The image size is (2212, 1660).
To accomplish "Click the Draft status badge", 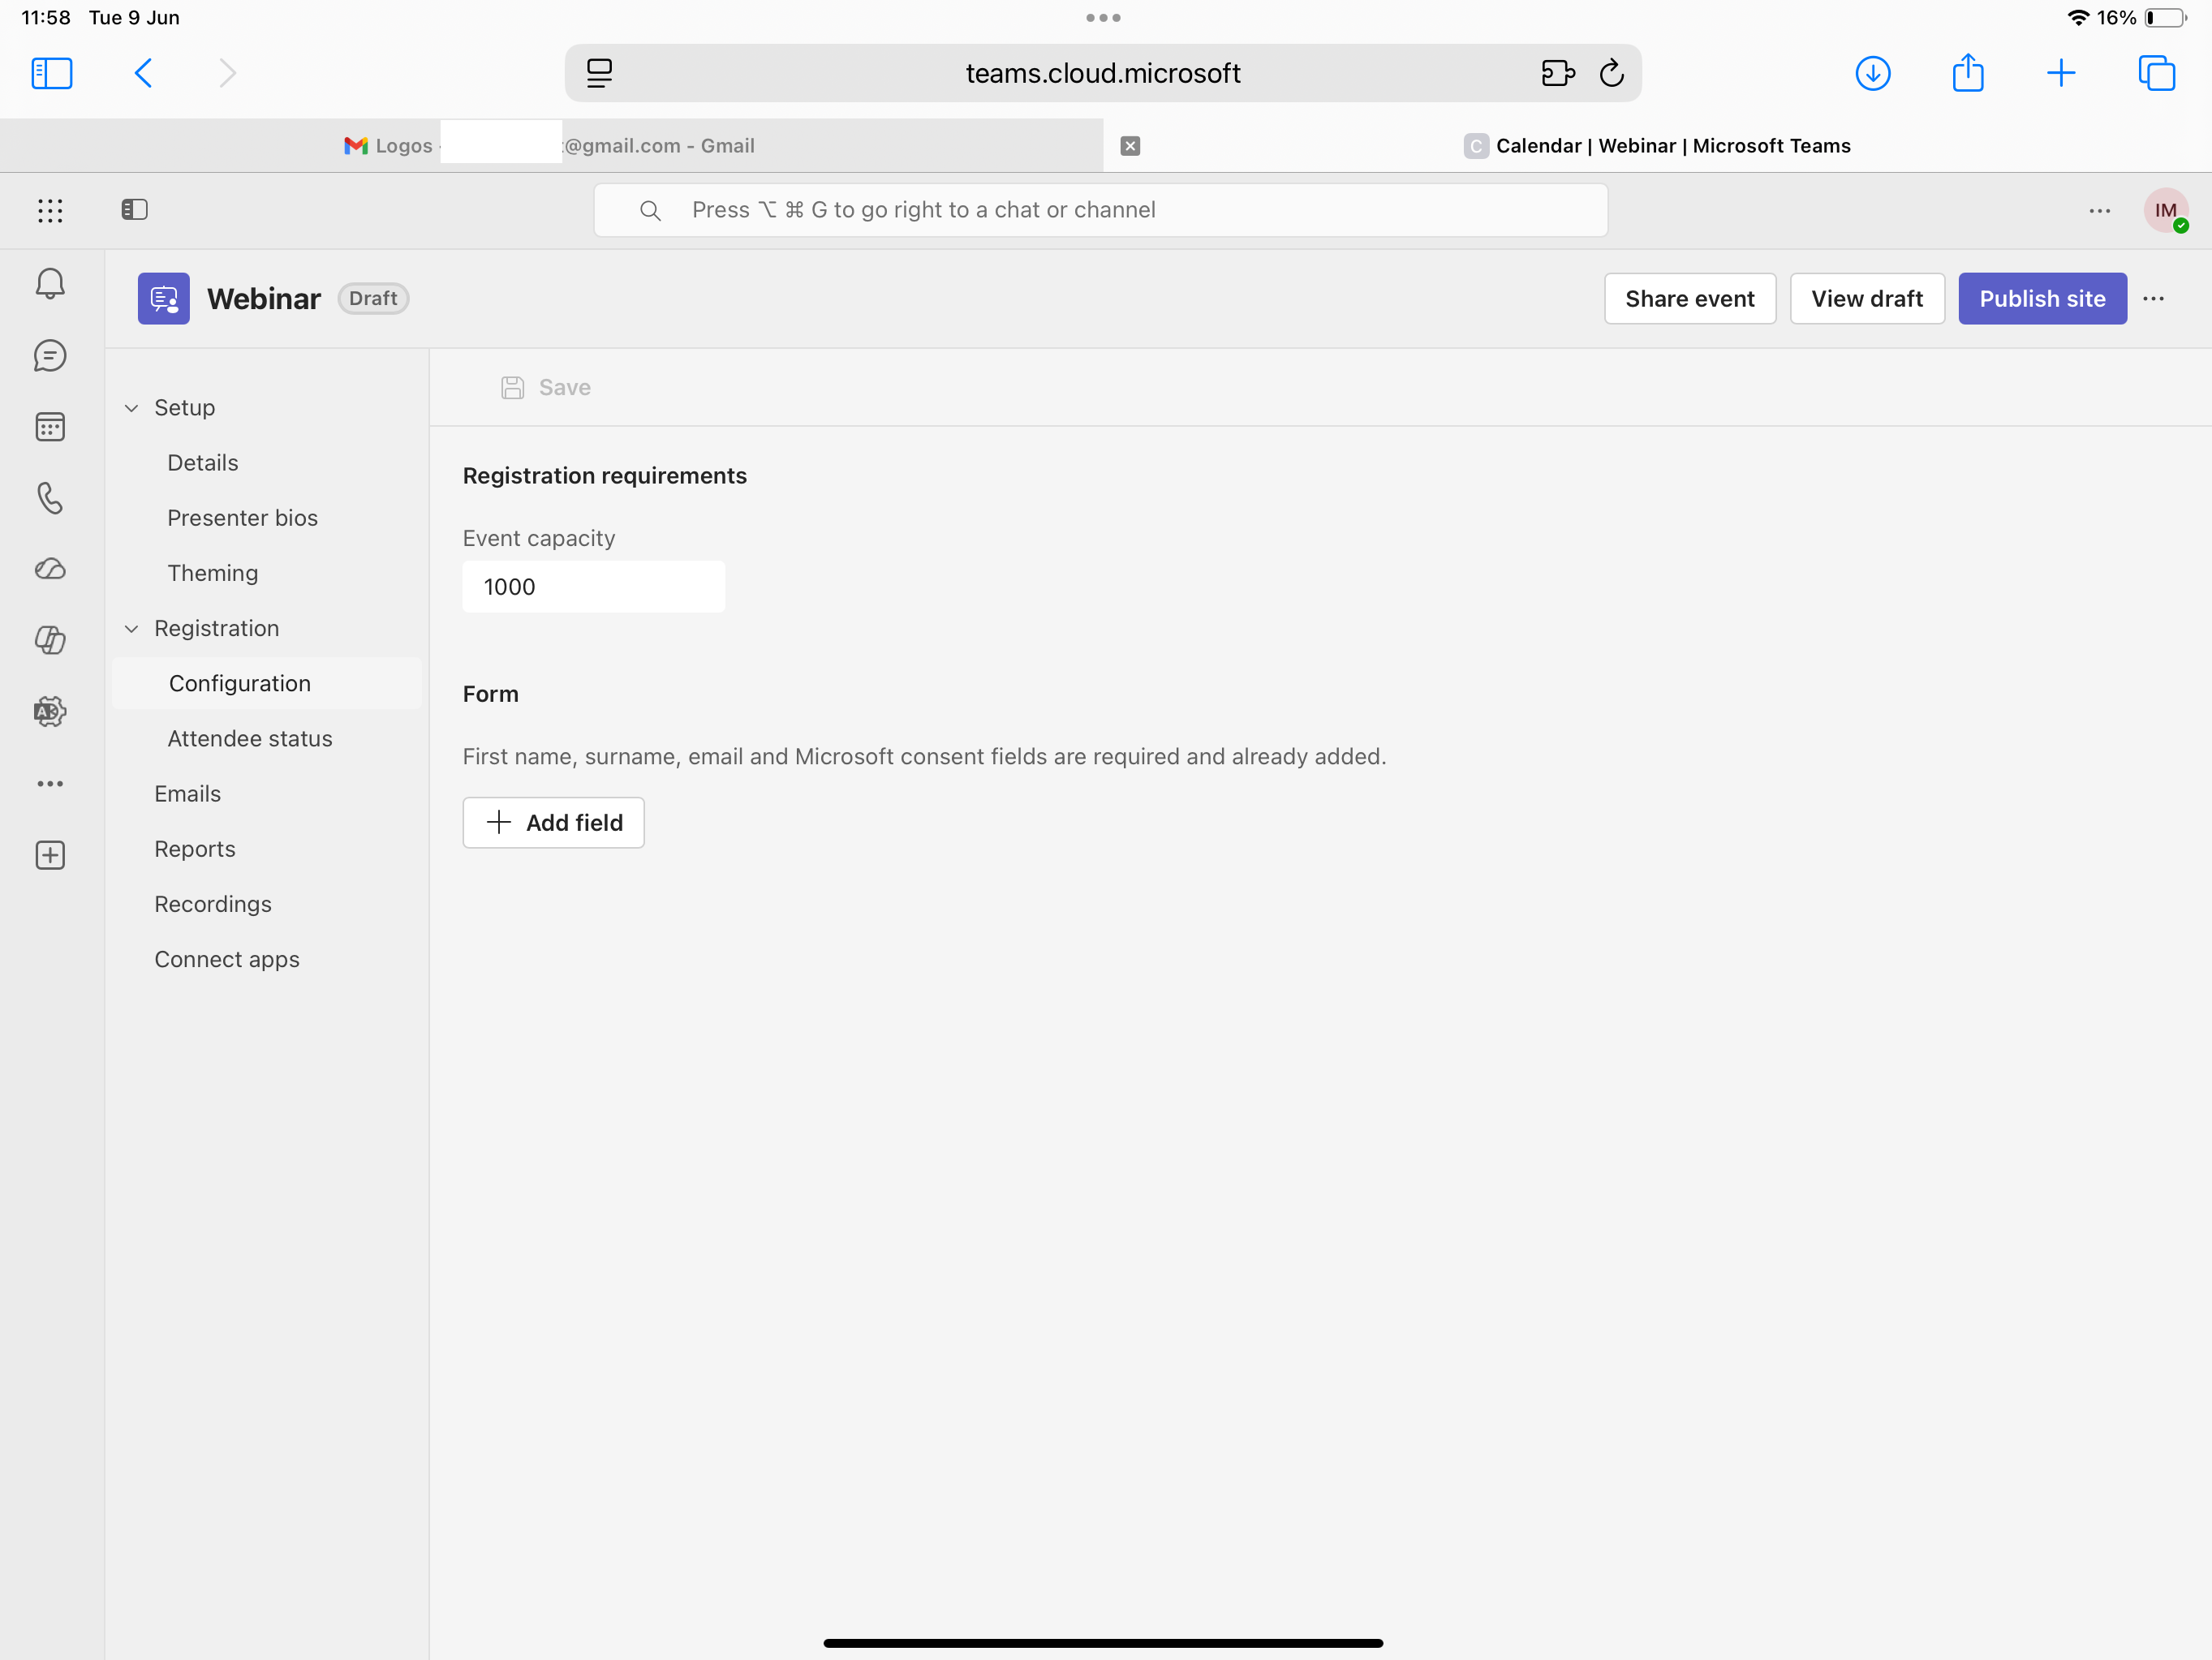I will (373, 298).
